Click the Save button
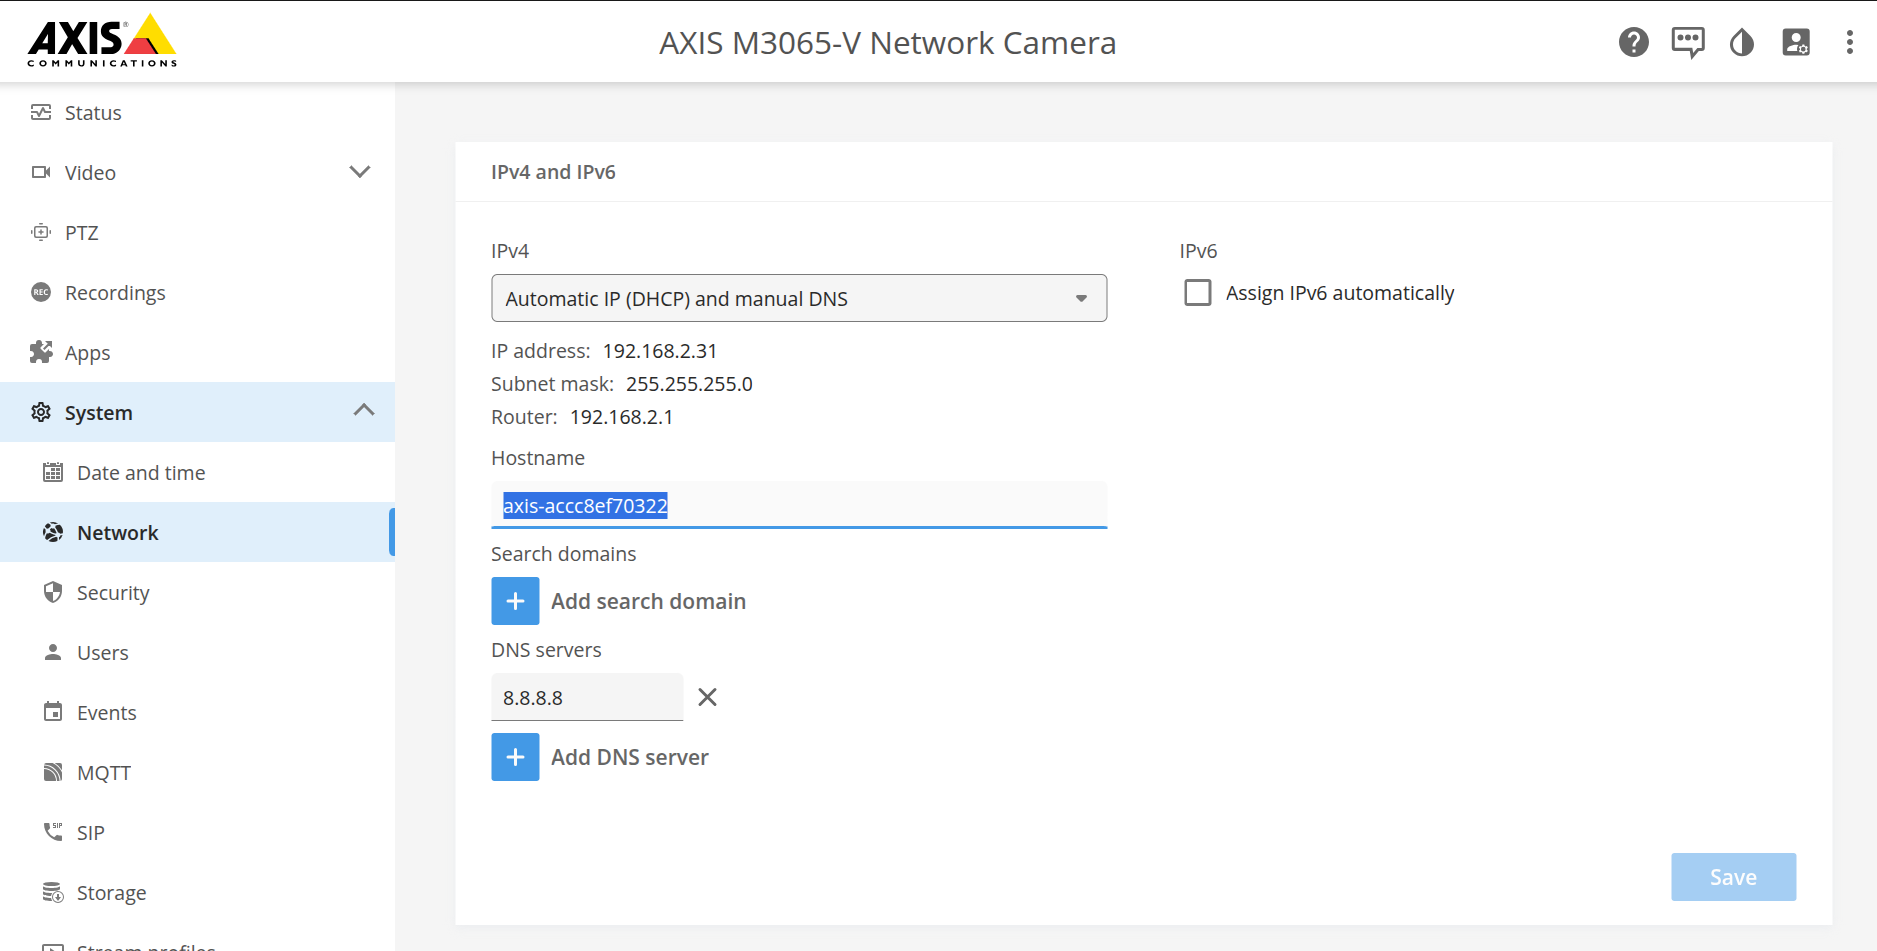Viewport: 1877px width, 951px height. 1732,877
